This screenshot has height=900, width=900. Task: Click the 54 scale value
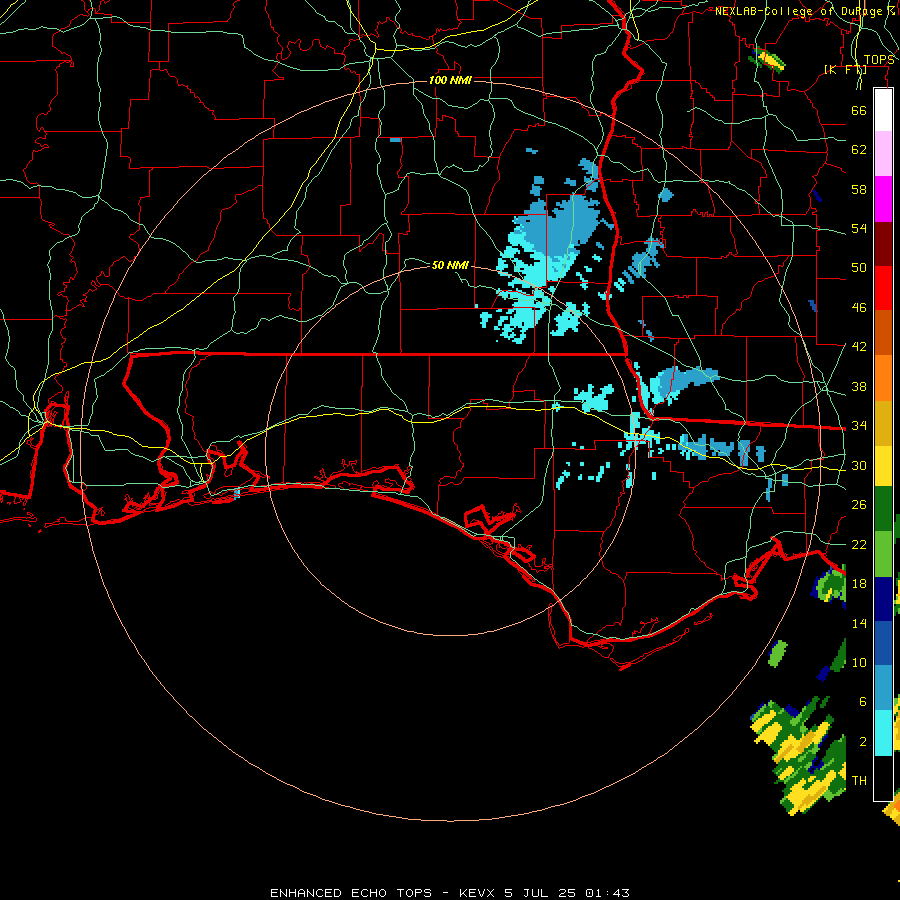[859, 228]
